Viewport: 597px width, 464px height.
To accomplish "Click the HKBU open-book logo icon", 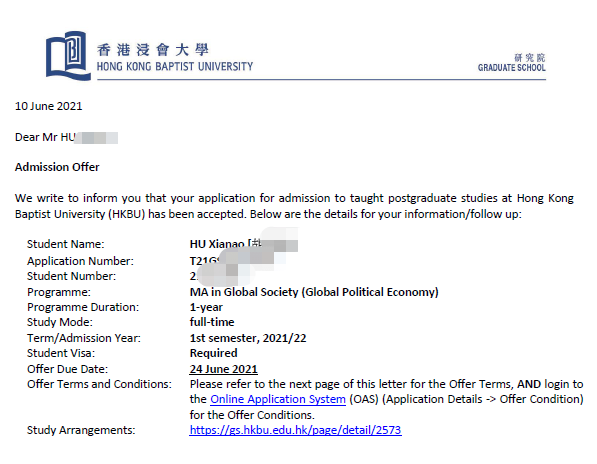I will click(69, 56).
